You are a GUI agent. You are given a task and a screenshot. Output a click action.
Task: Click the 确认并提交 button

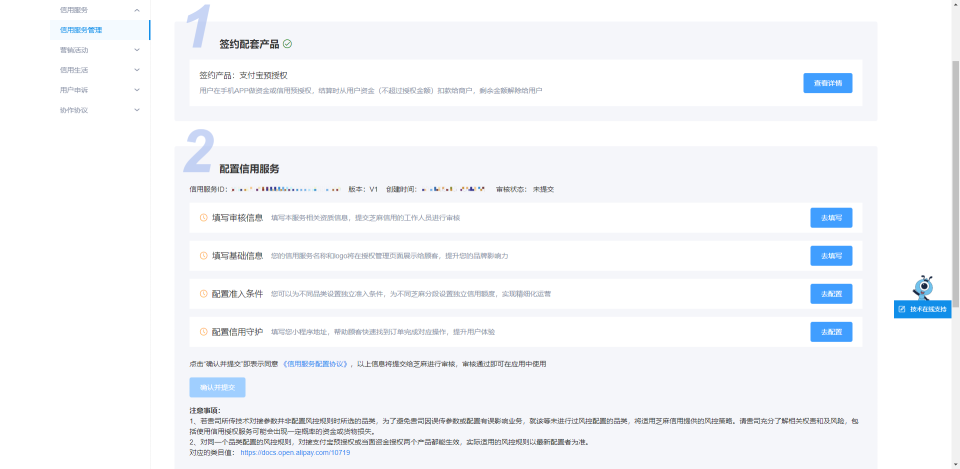217,387
